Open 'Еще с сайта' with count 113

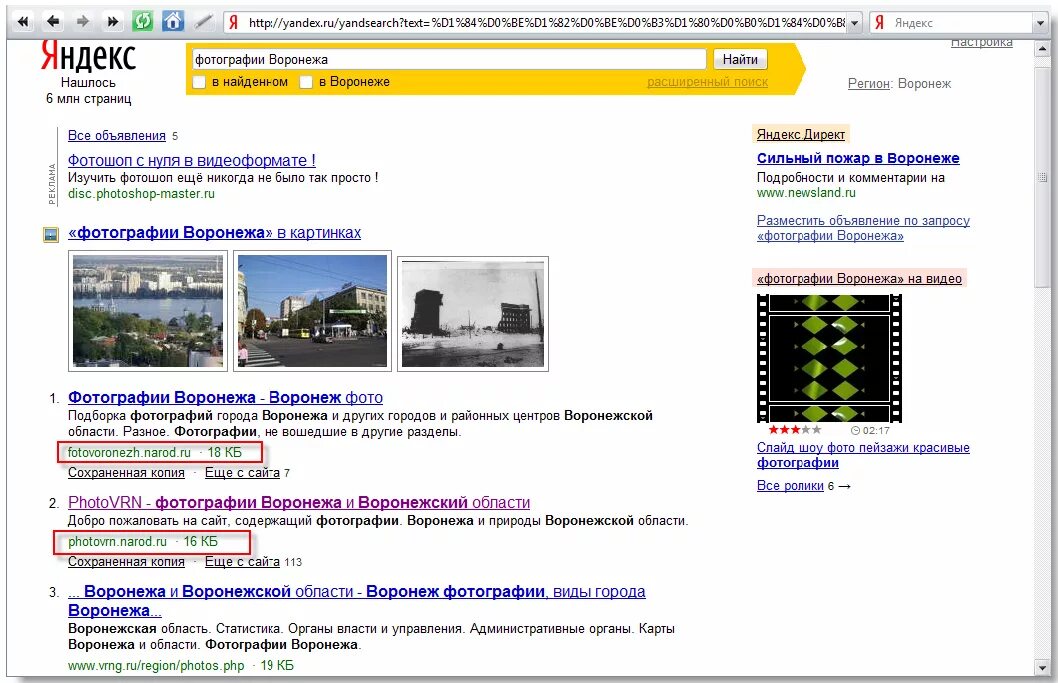coord(242,562)
